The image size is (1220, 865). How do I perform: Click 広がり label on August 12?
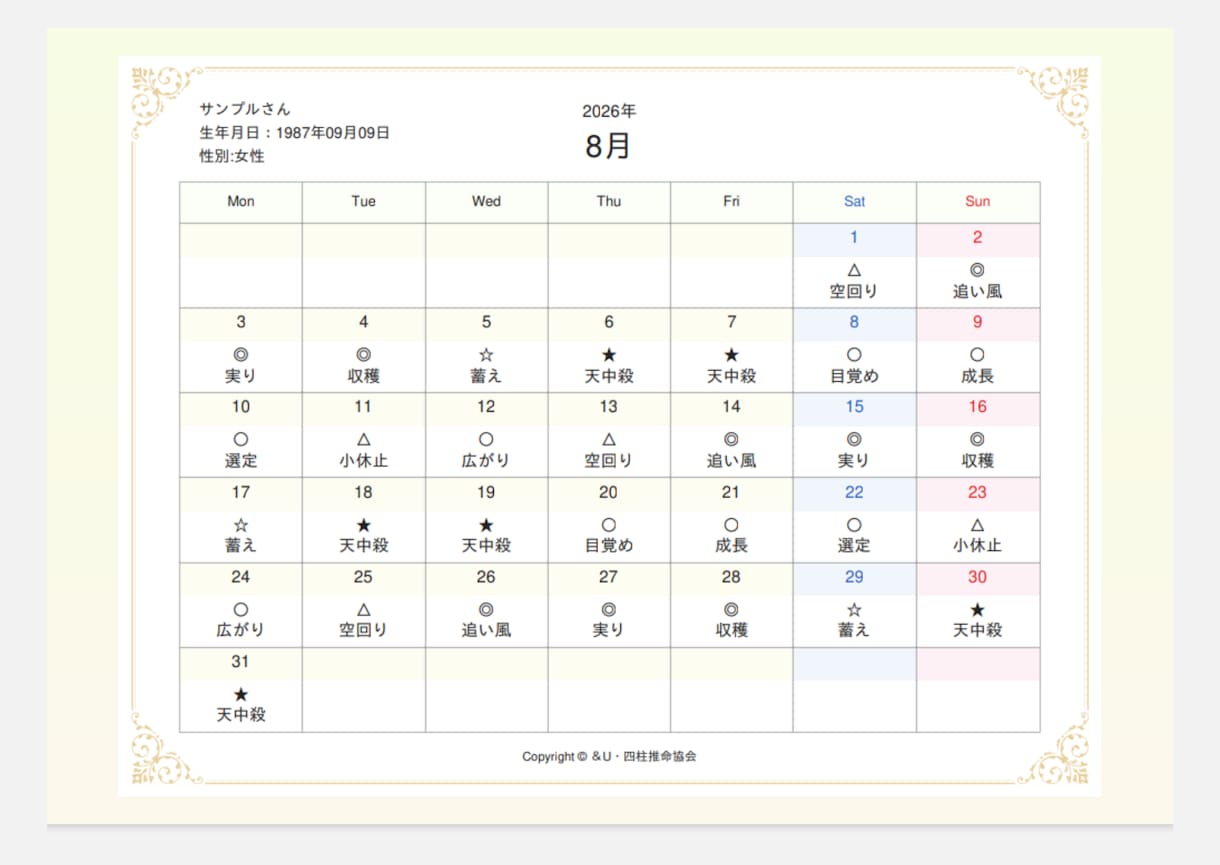[486, 461]
